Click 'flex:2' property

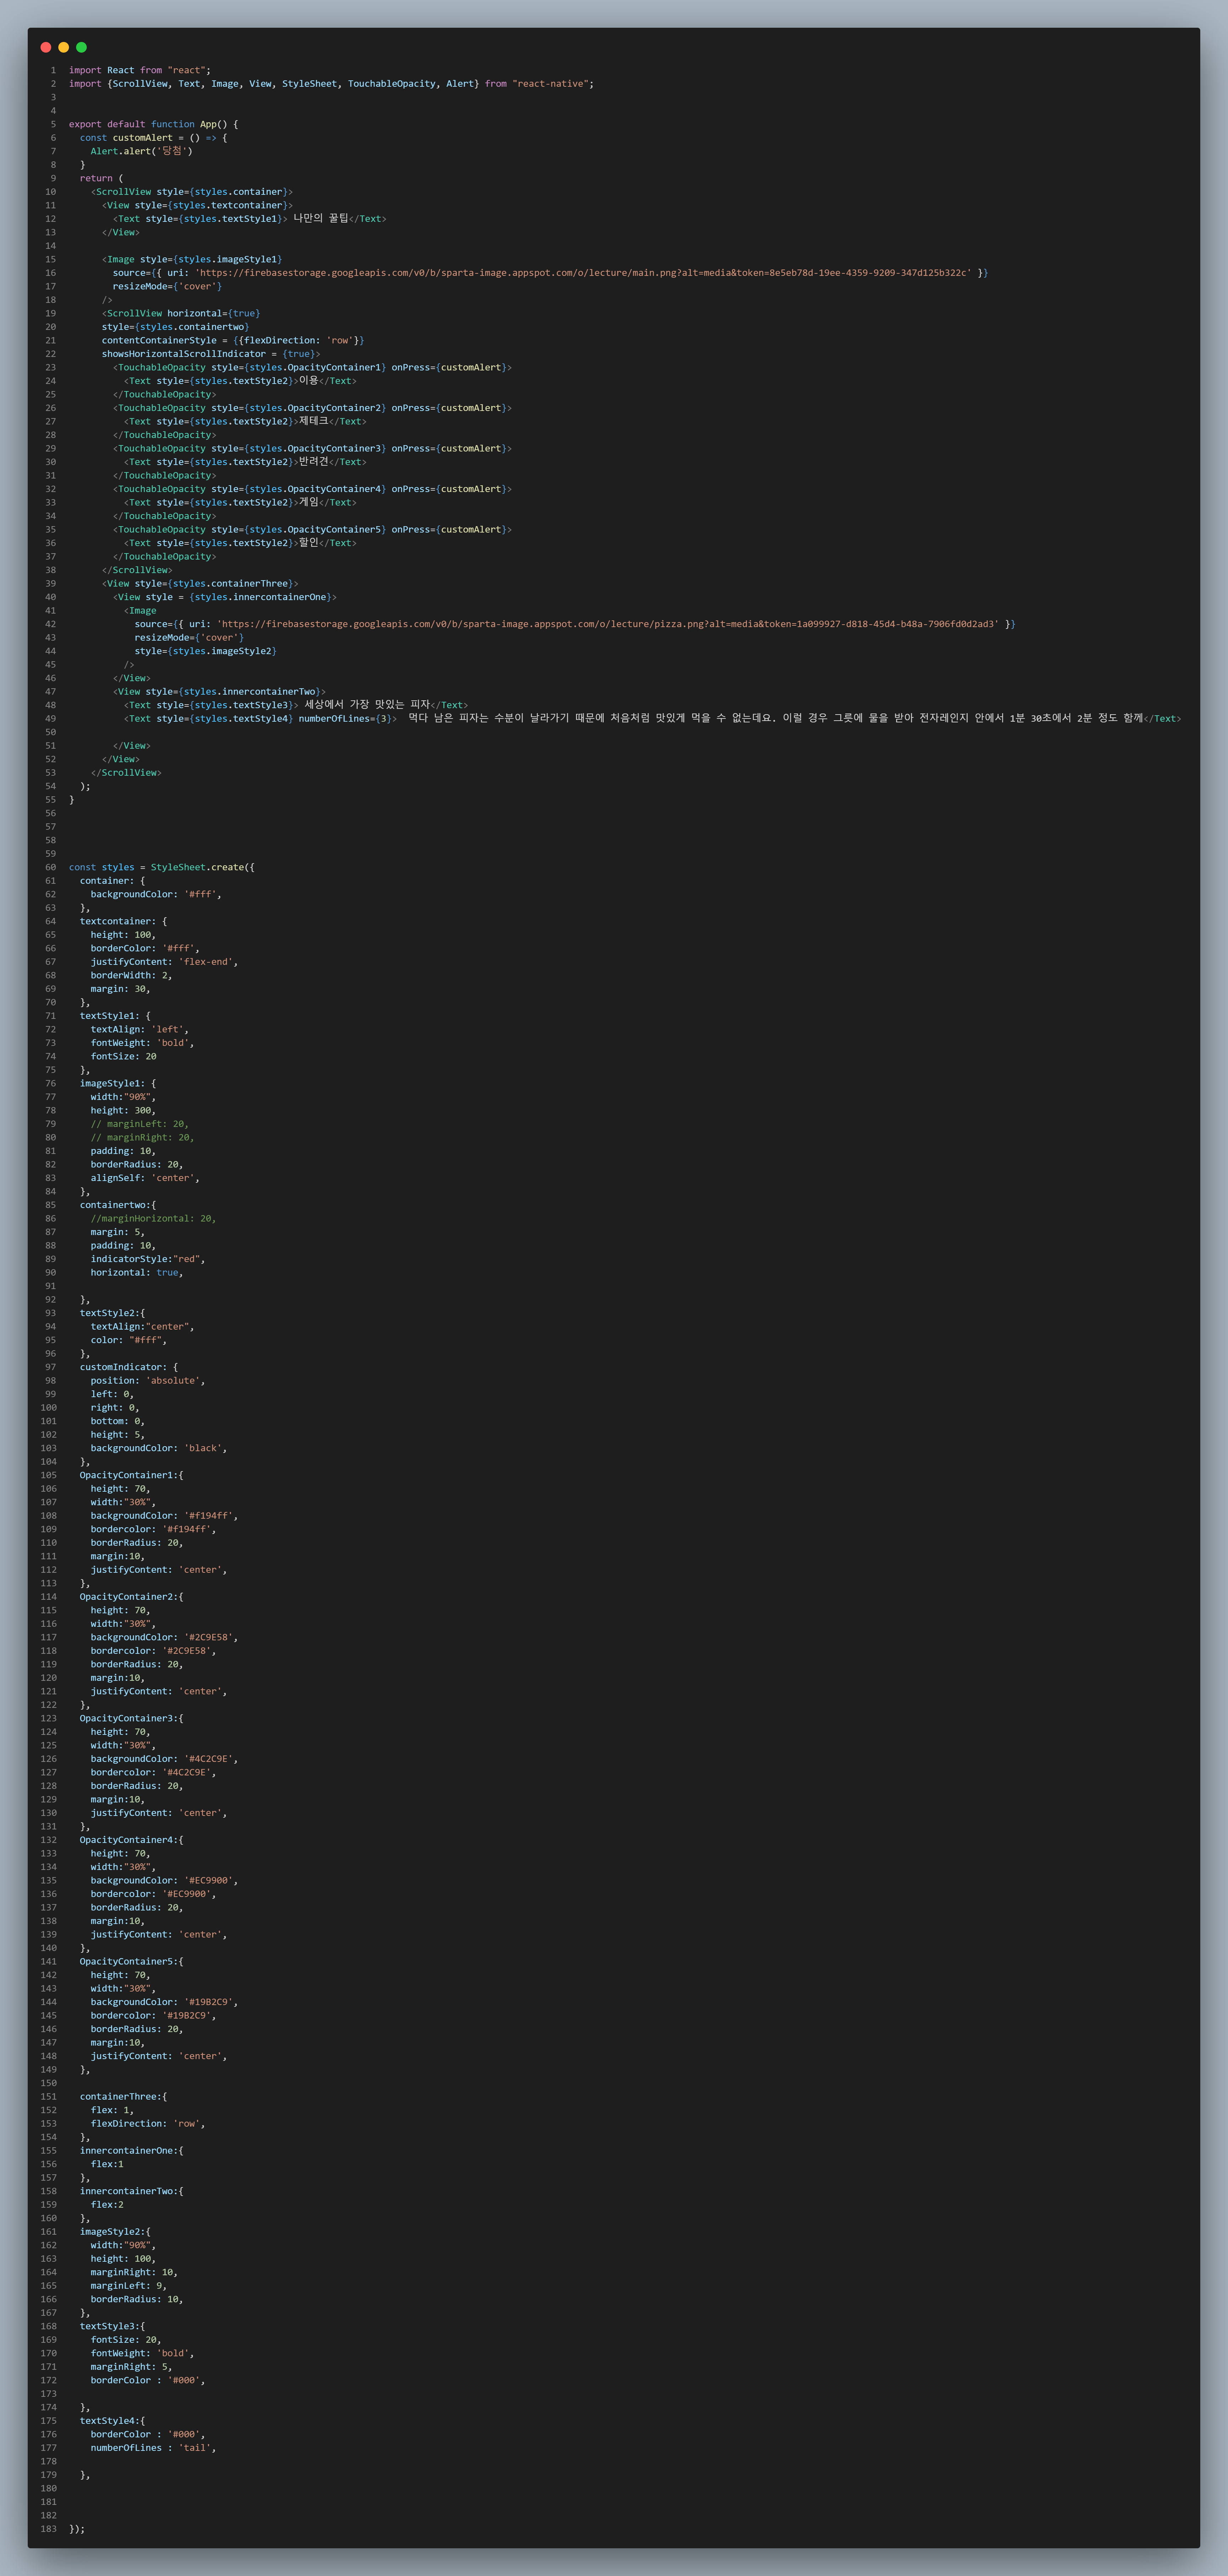pos(107,2204)
